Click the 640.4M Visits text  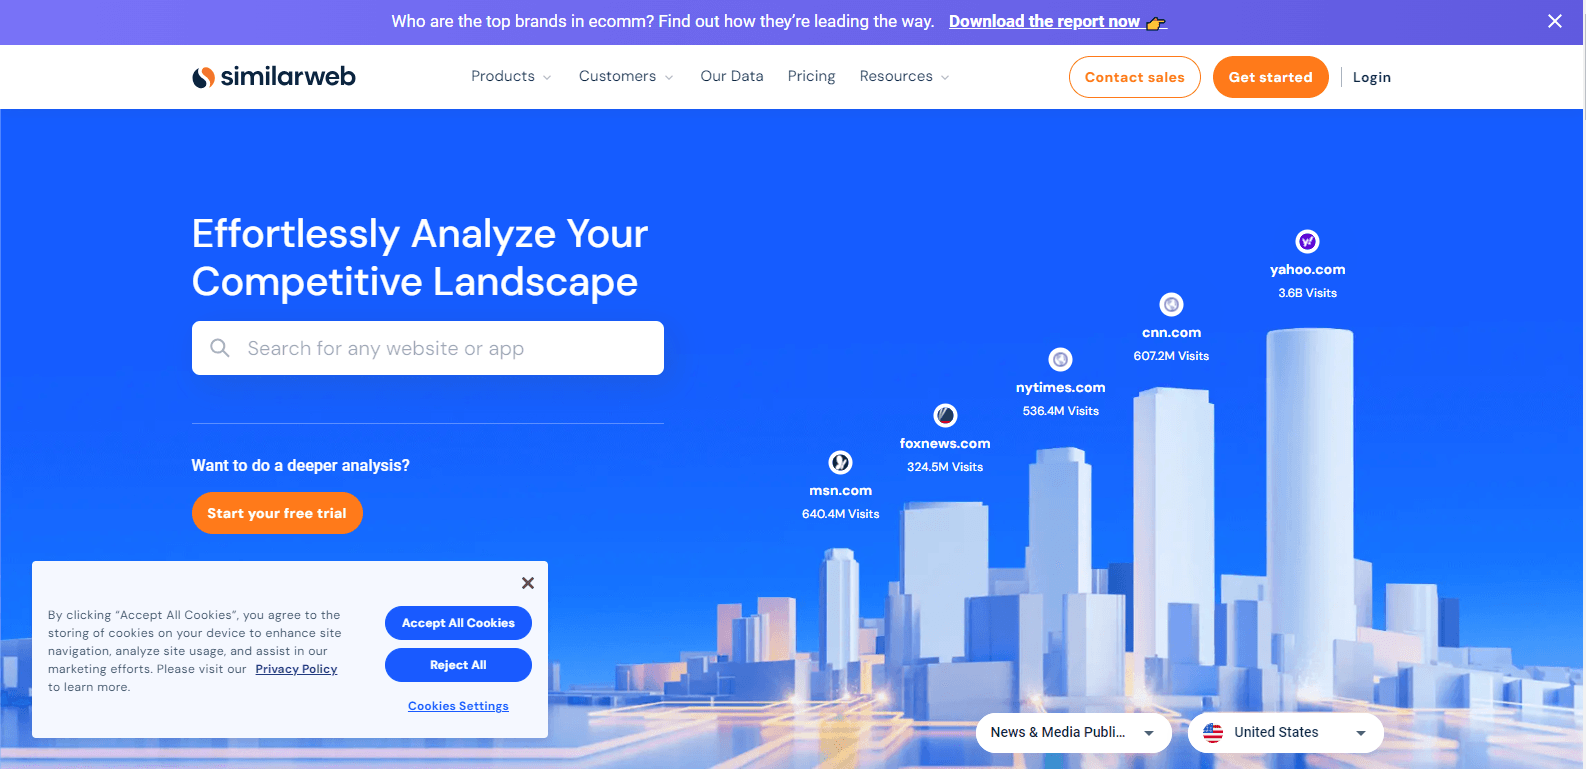pos(840,514)
